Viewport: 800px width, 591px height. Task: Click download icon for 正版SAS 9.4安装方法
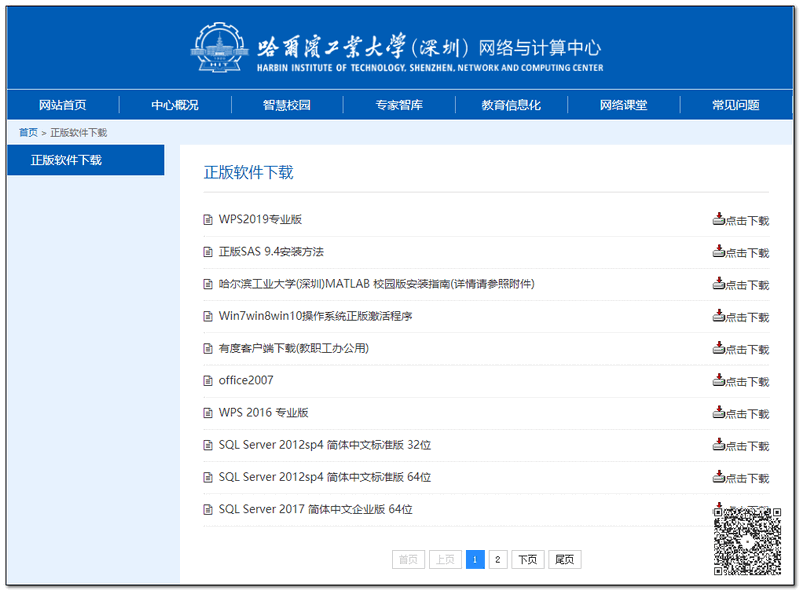pos(718,251)
